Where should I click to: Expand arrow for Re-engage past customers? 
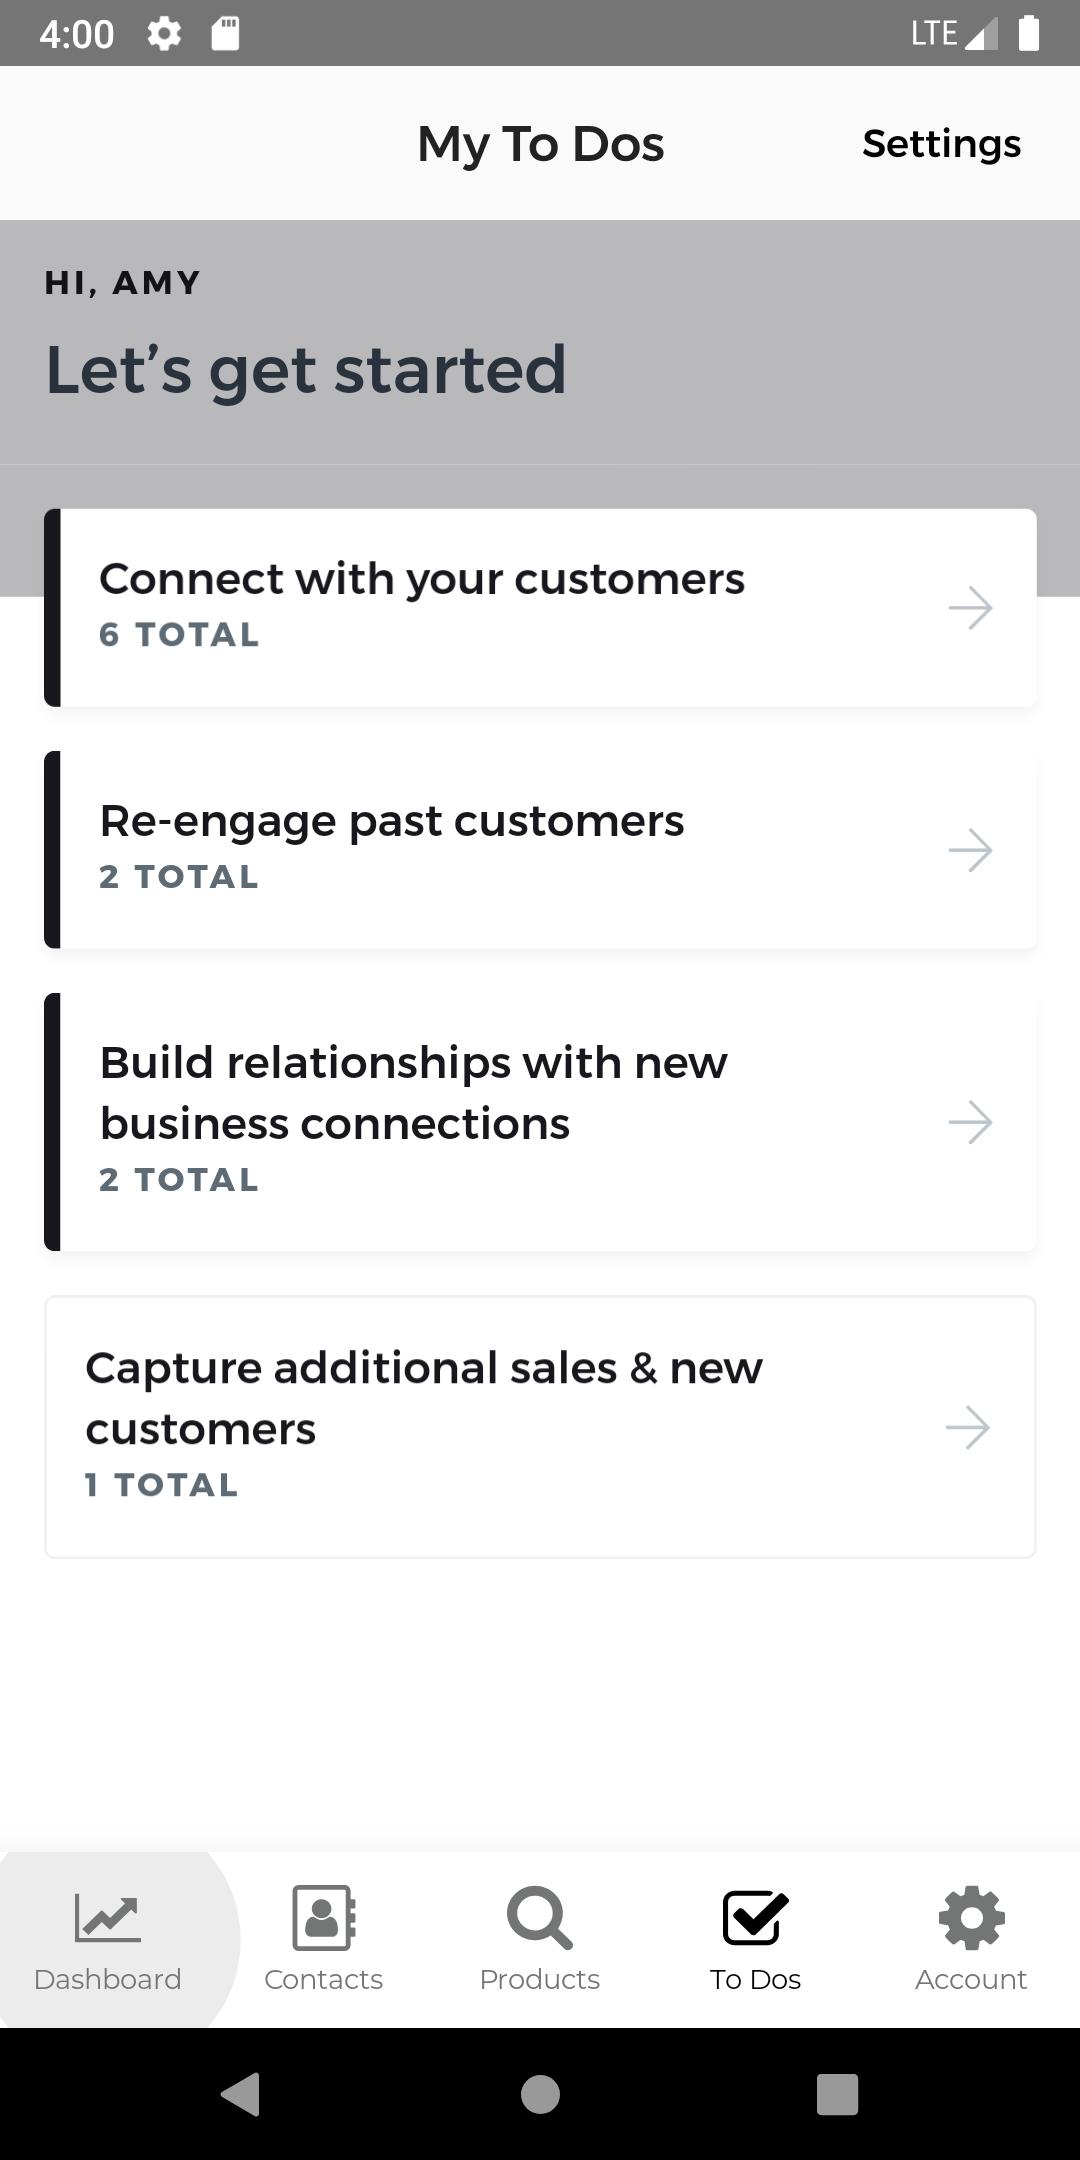click(970, 850)
